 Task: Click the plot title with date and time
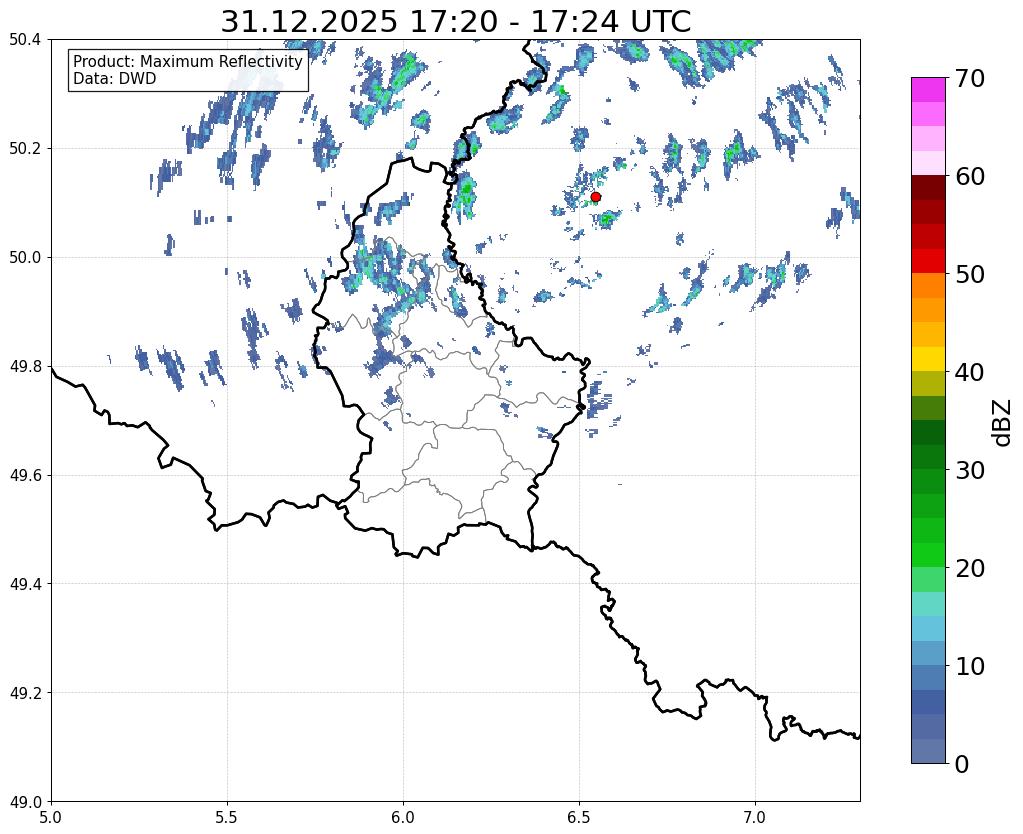[455, 21]
